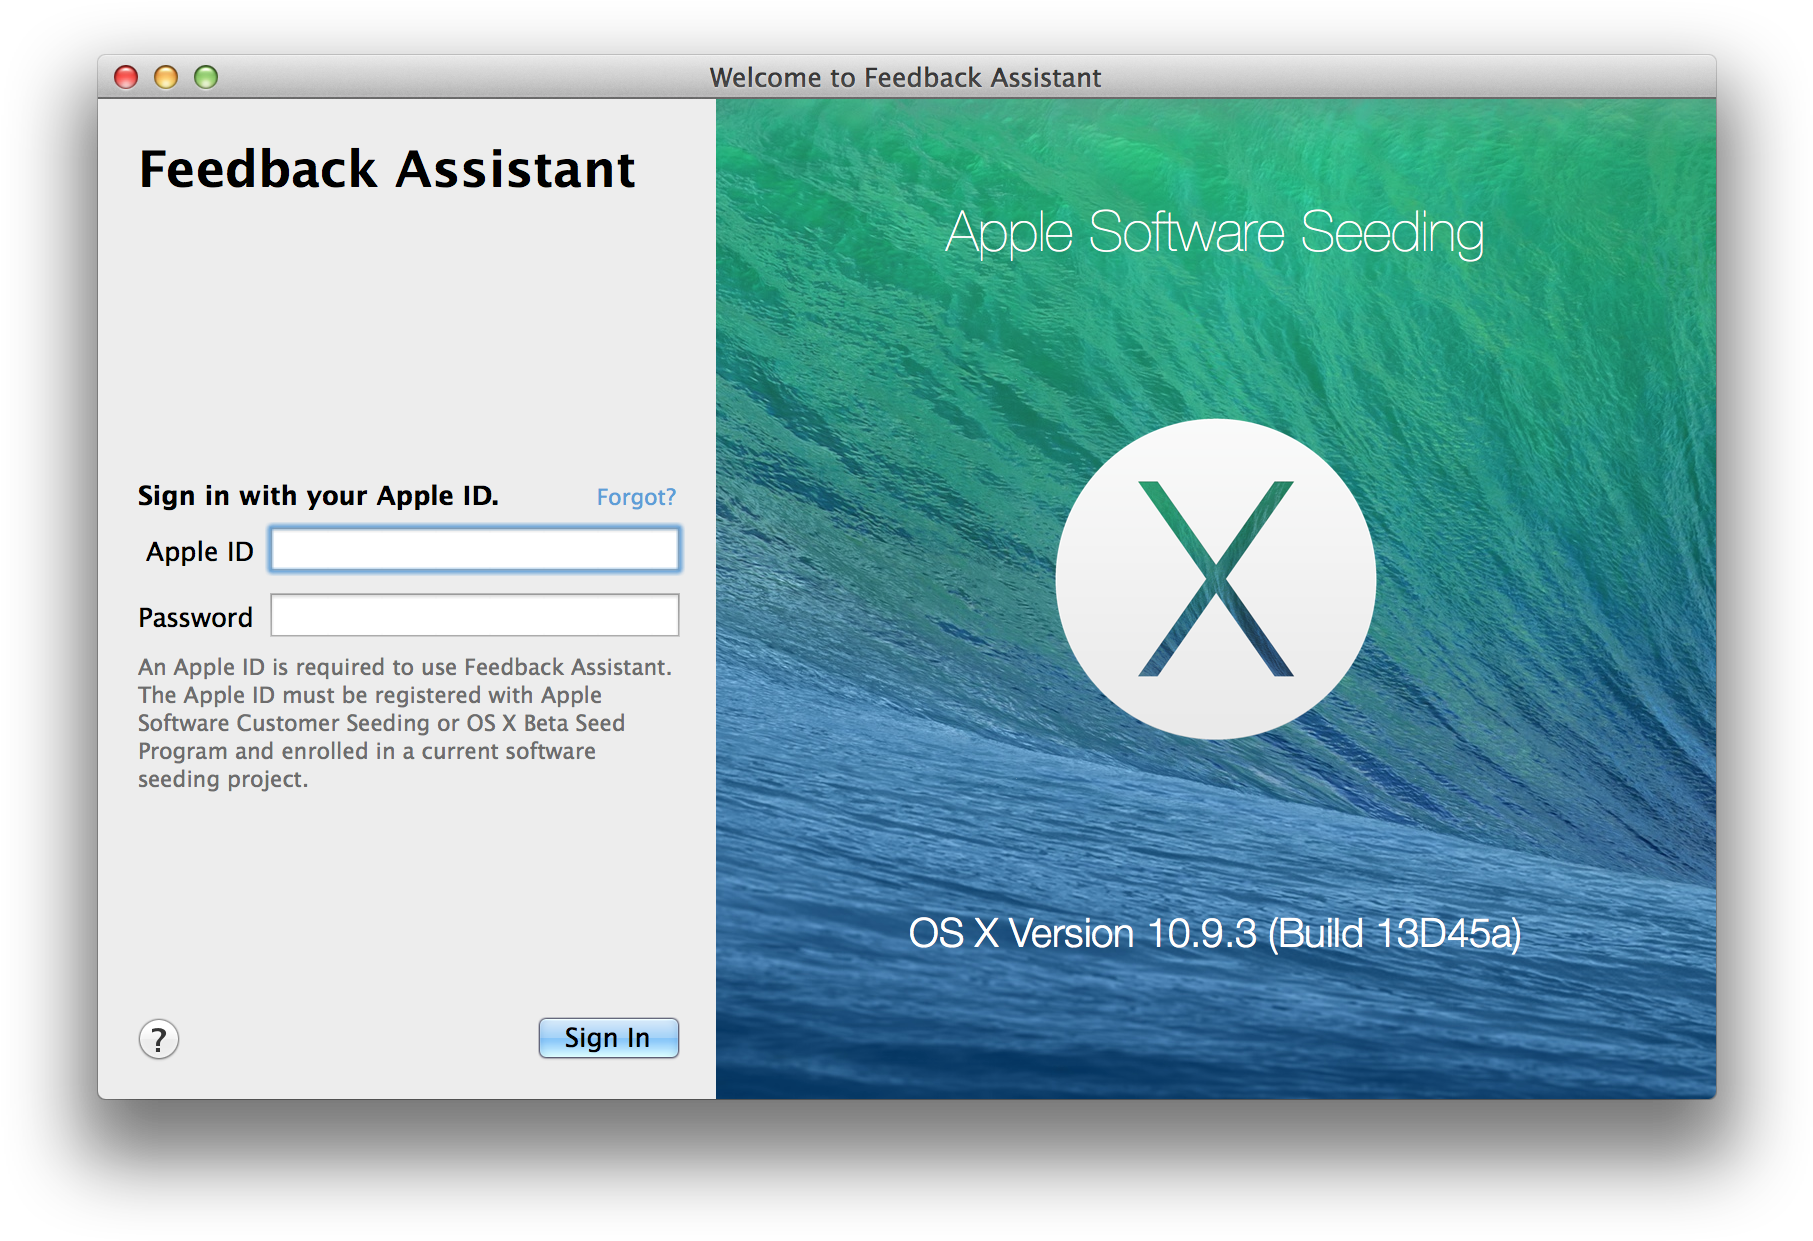Select the Password input field

(475, 615)
